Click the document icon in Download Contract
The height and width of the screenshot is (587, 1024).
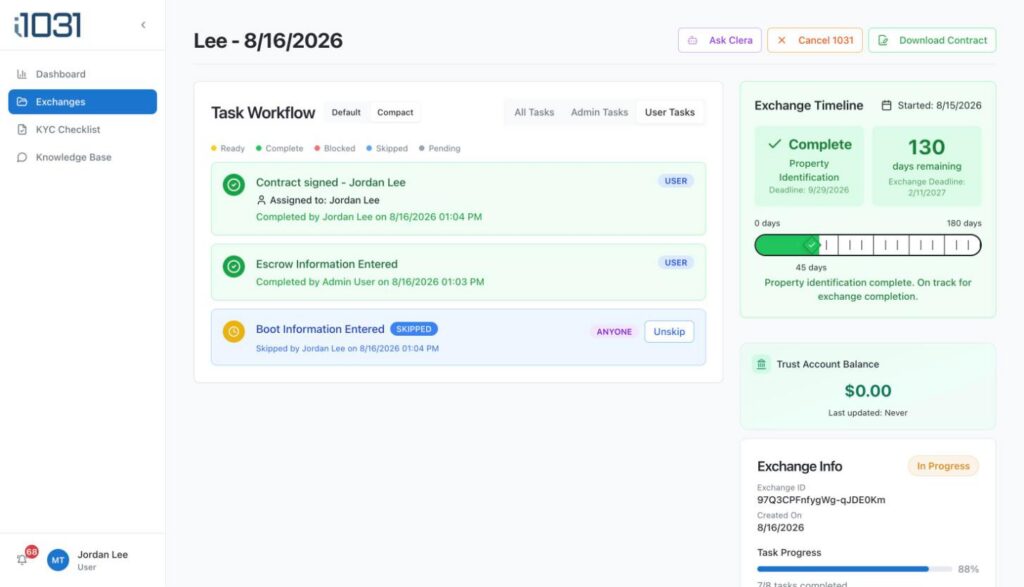883,40
